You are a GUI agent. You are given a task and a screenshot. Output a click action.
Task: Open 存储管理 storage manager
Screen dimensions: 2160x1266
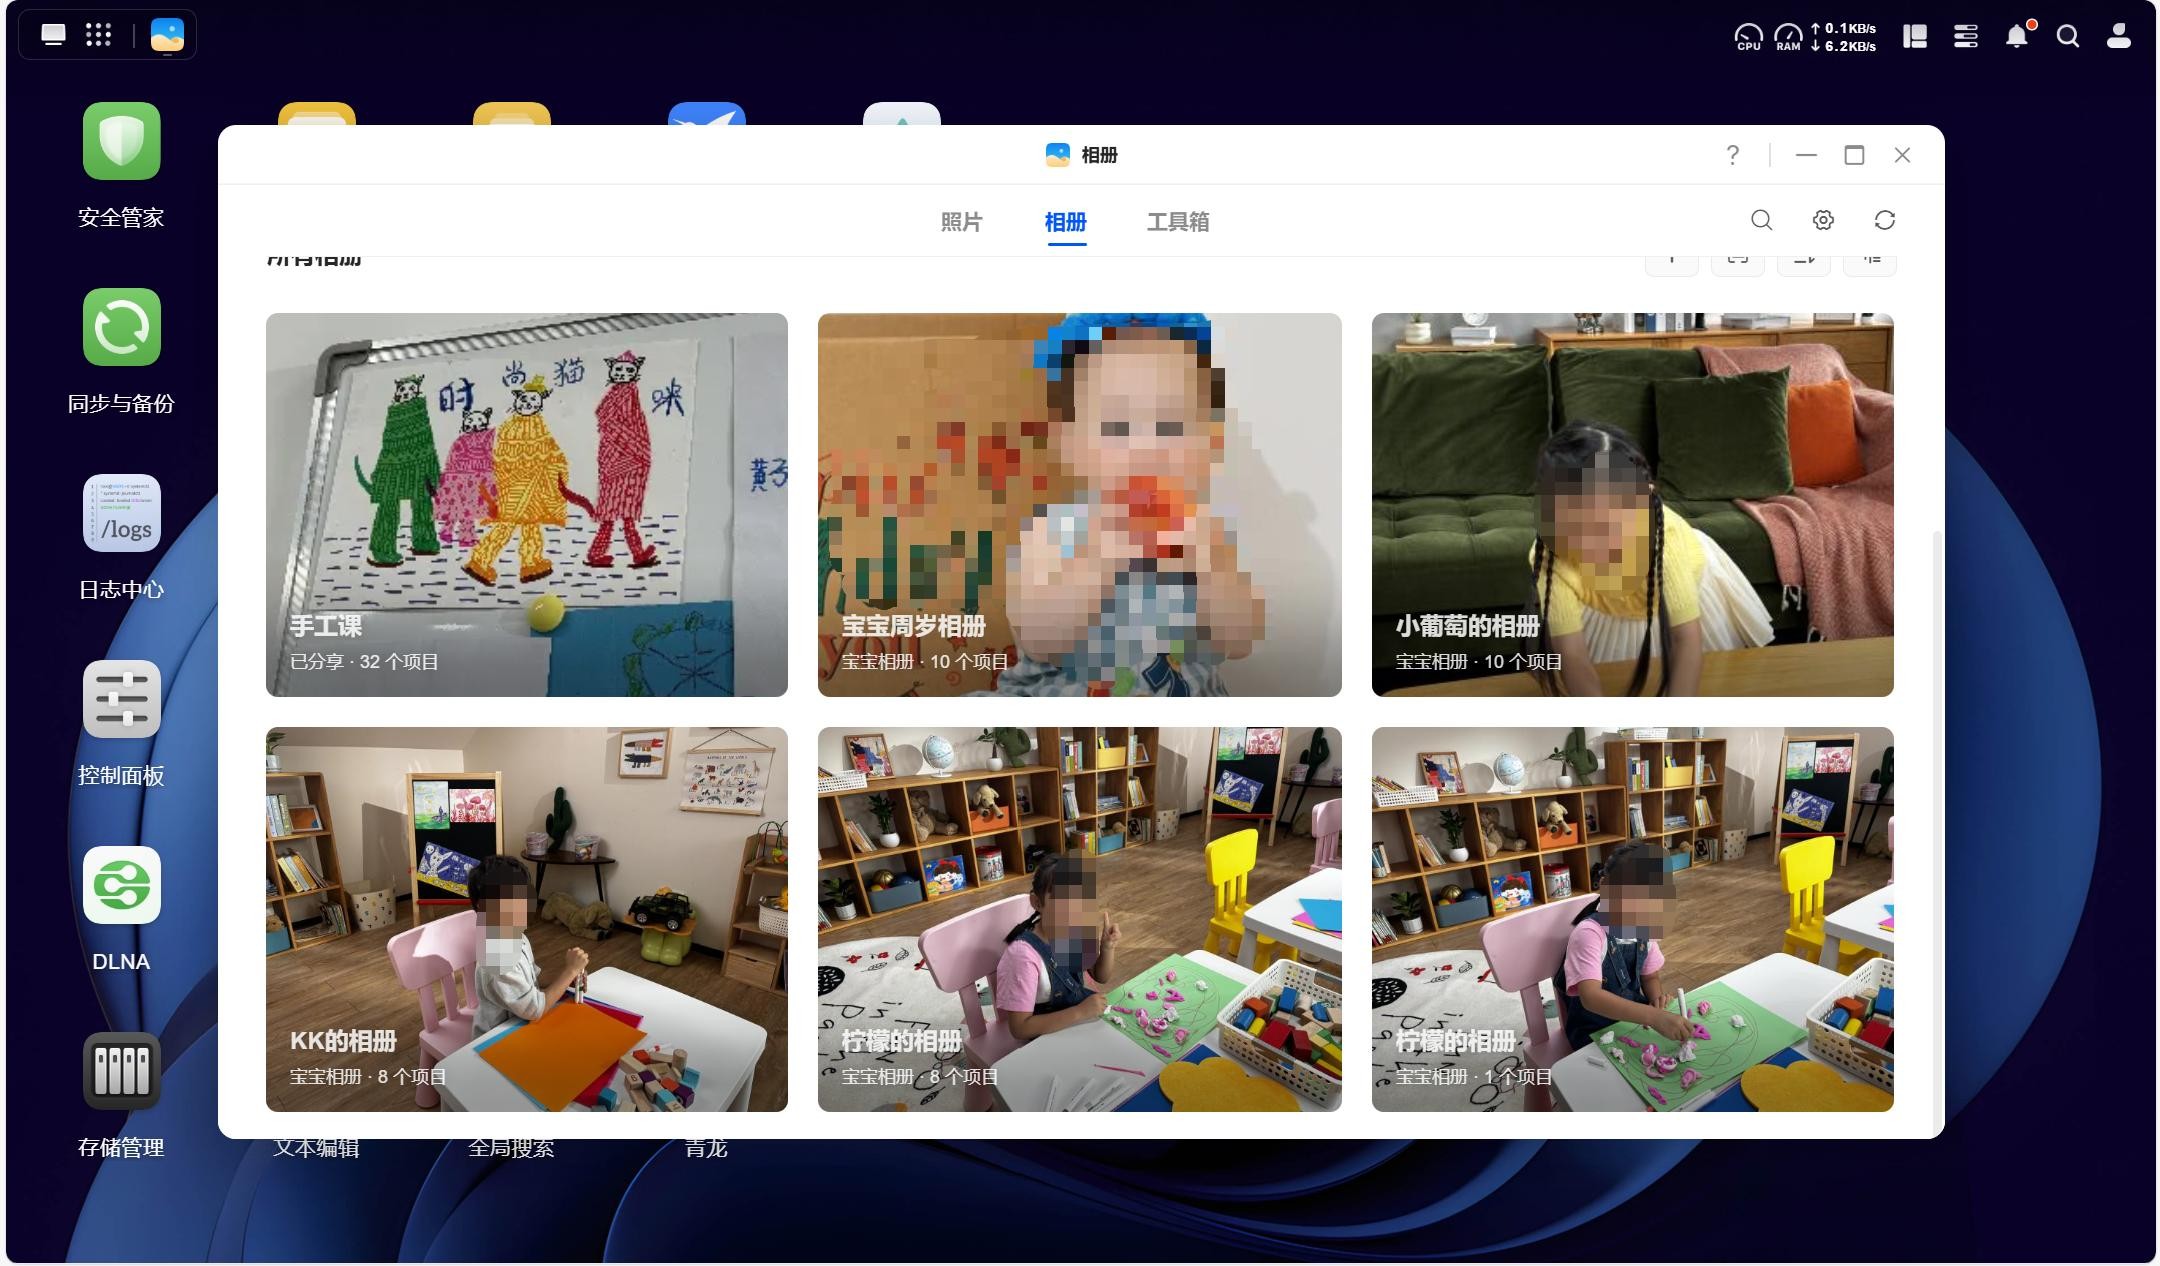click(121, 1071)
